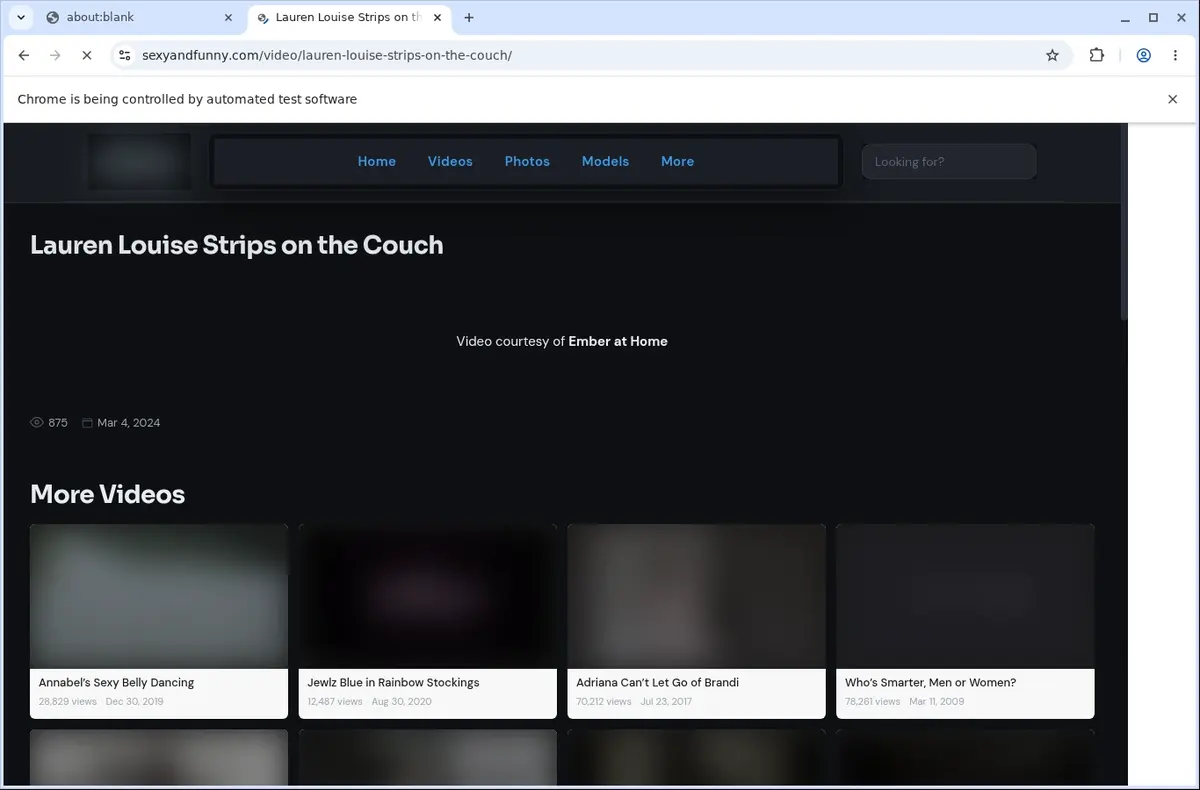This screenshot has height=790, width=1200.
Task: Click thumbnail above Annabel's Sexy Belly Dancing
Action: tap(159, 597)
